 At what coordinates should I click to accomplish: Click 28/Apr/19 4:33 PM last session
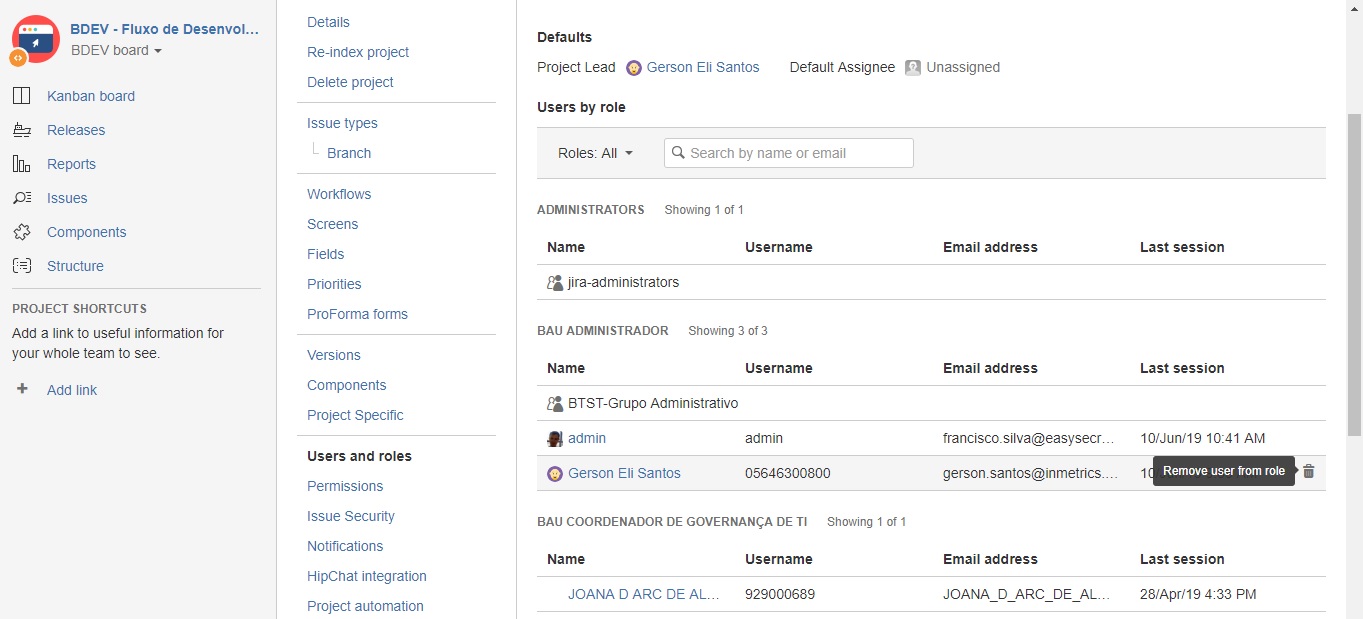click(x=1198, y=594)
